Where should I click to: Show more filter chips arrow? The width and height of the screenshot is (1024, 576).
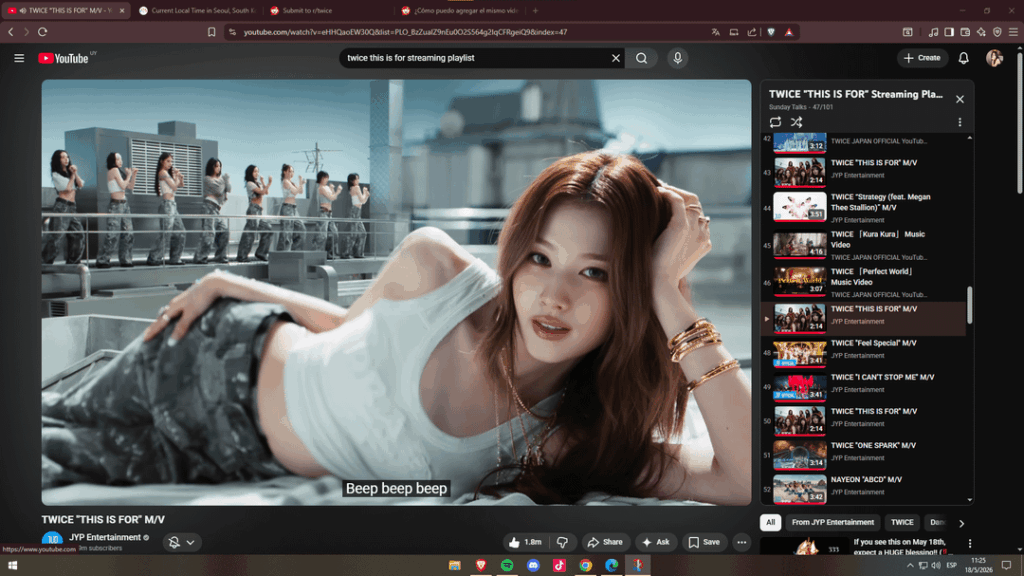pyautogui.click(x=961, y=523)
